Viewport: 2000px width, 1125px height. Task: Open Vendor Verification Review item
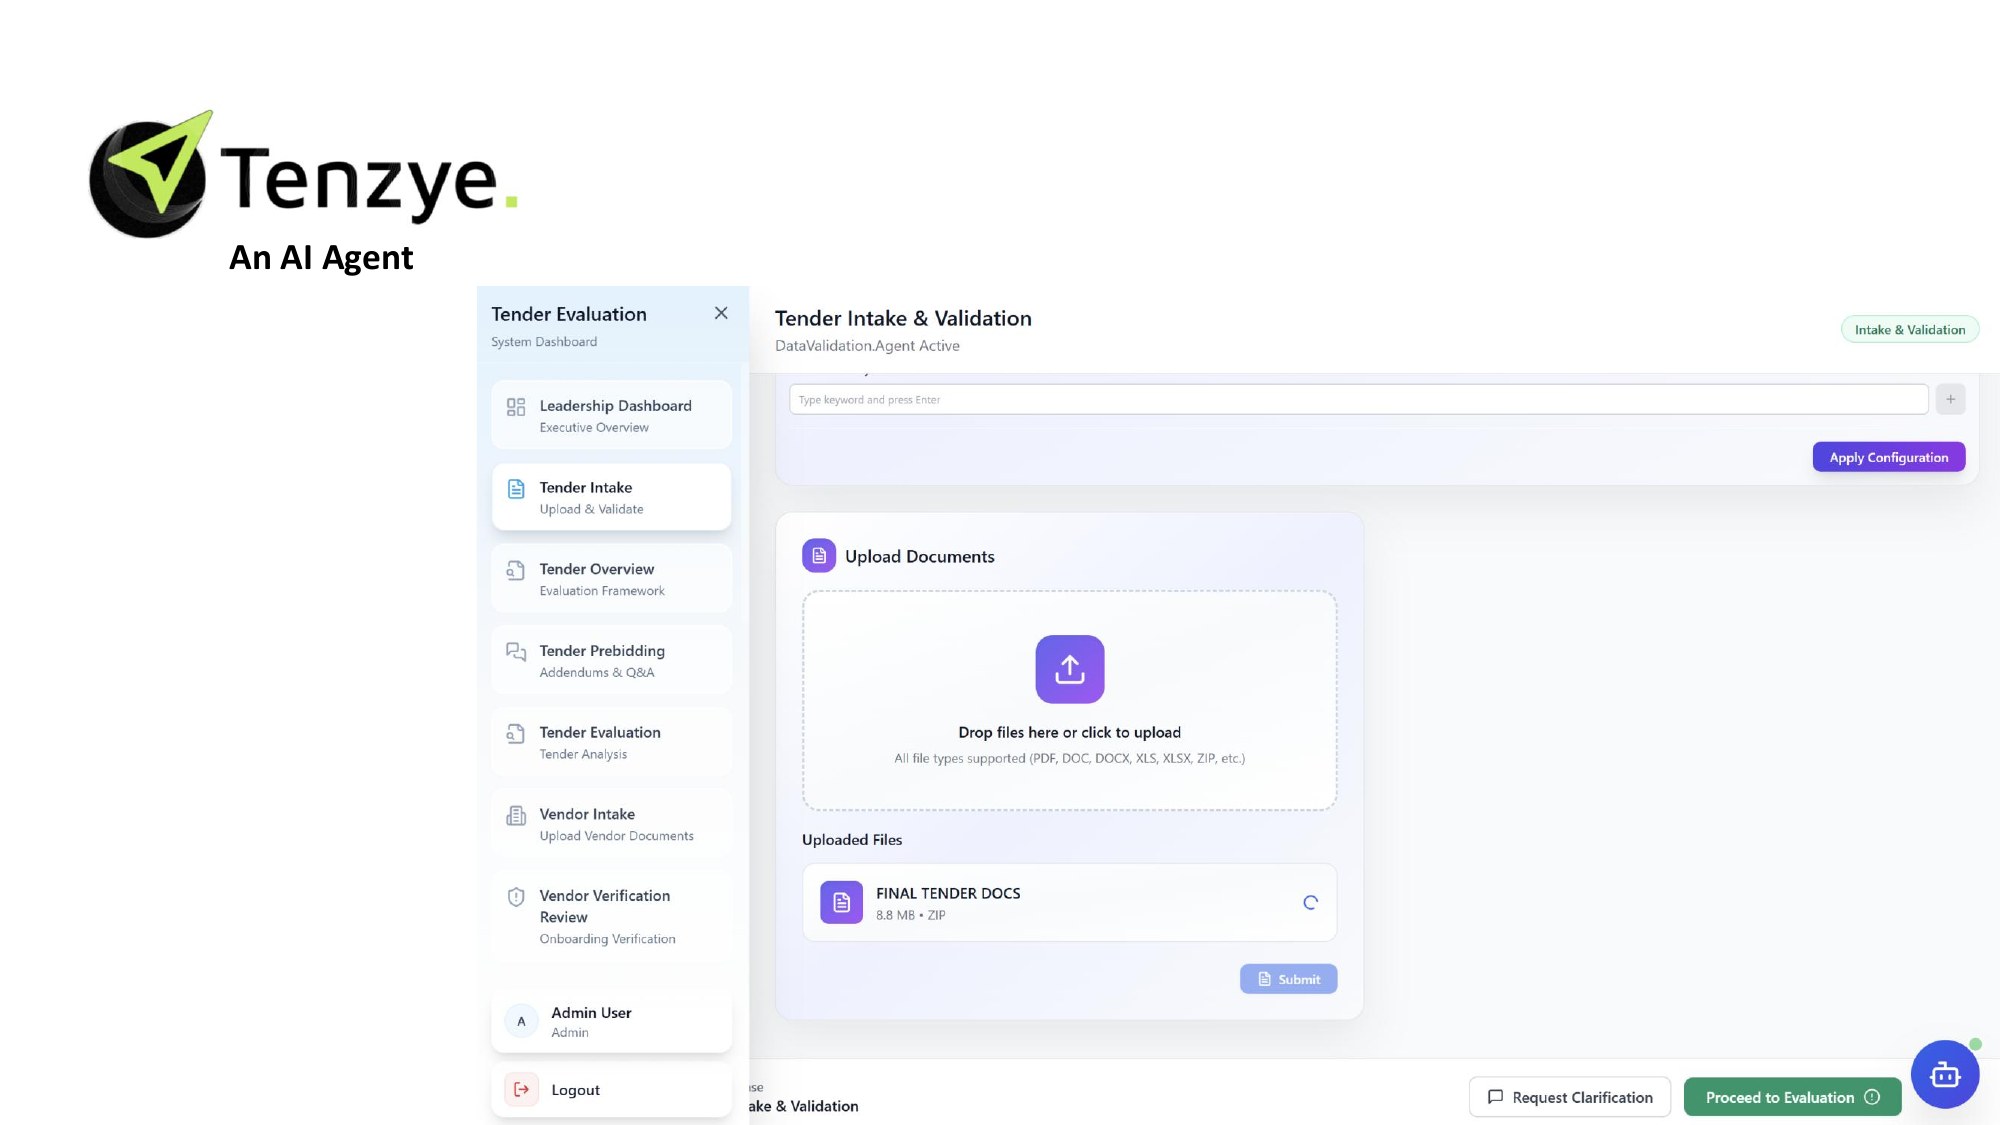[611, 917]
